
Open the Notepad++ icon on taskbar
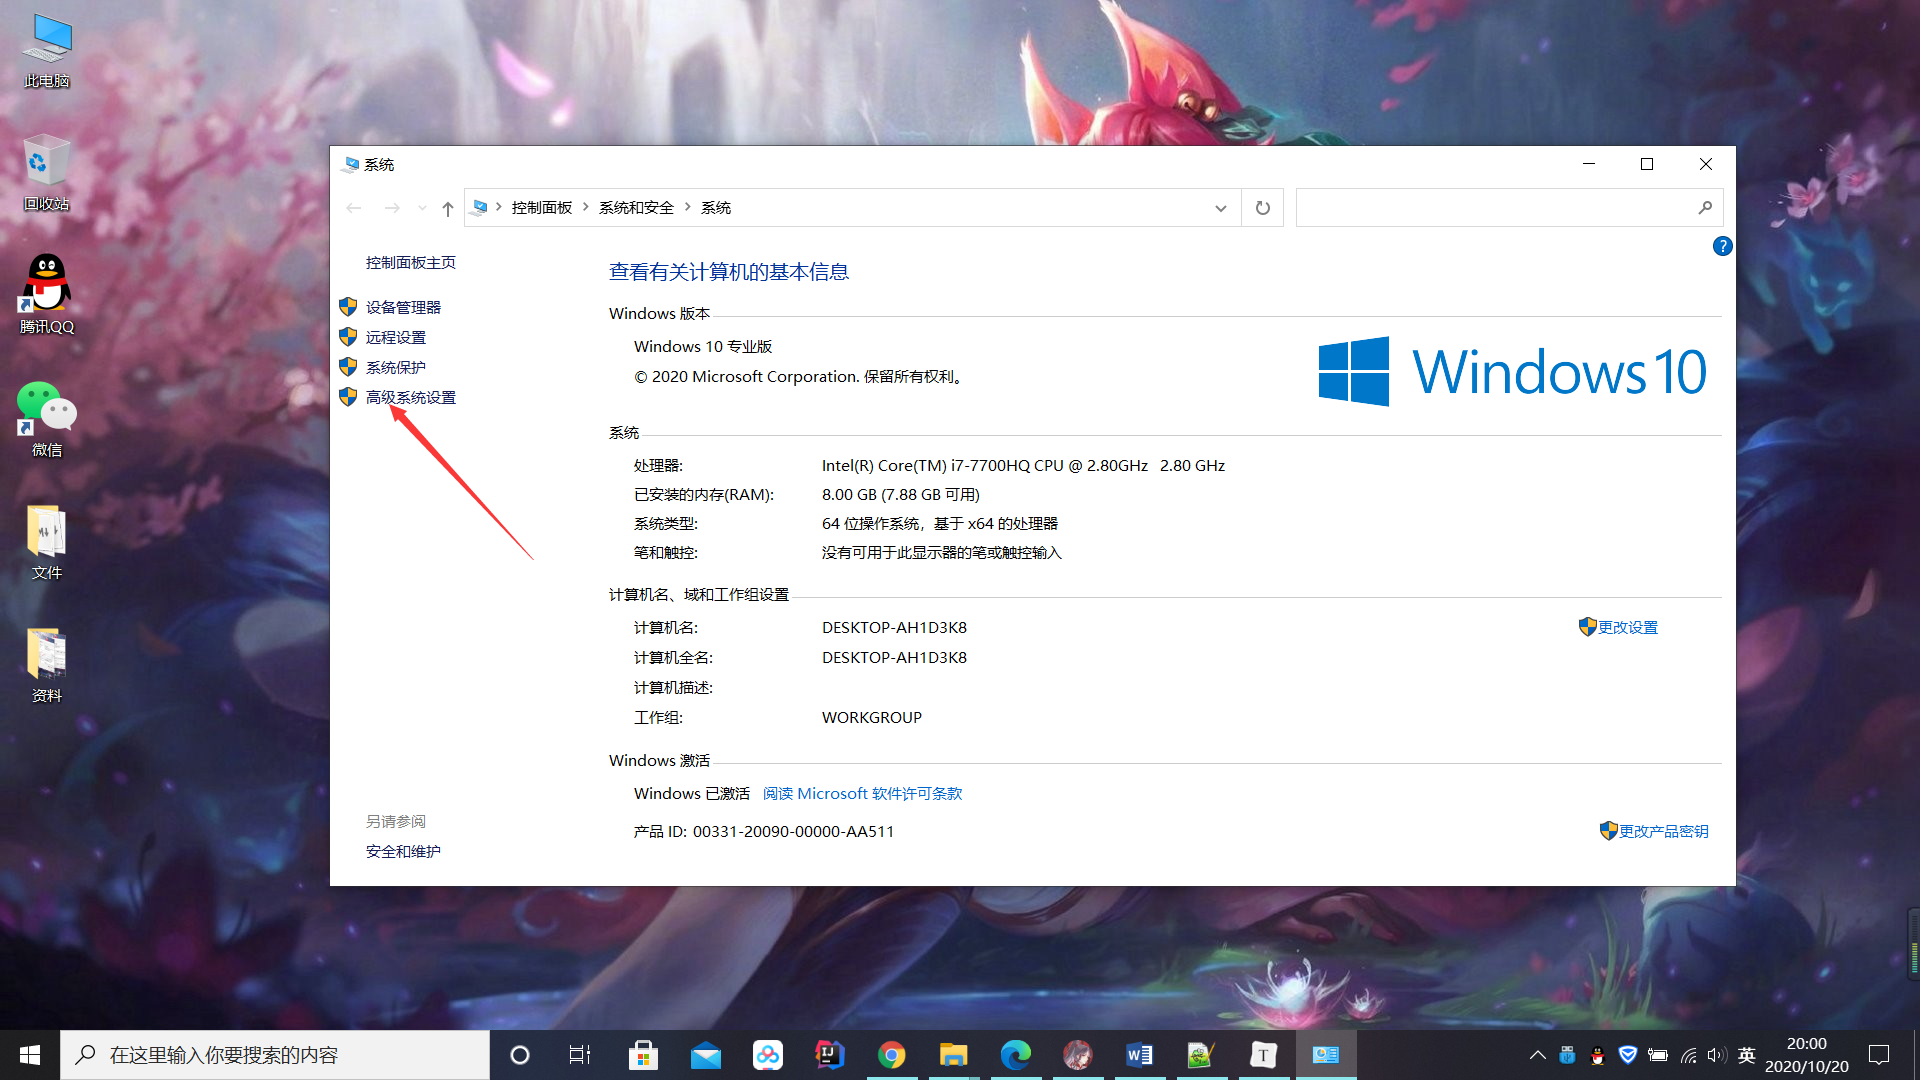tap(1201, 1055)
